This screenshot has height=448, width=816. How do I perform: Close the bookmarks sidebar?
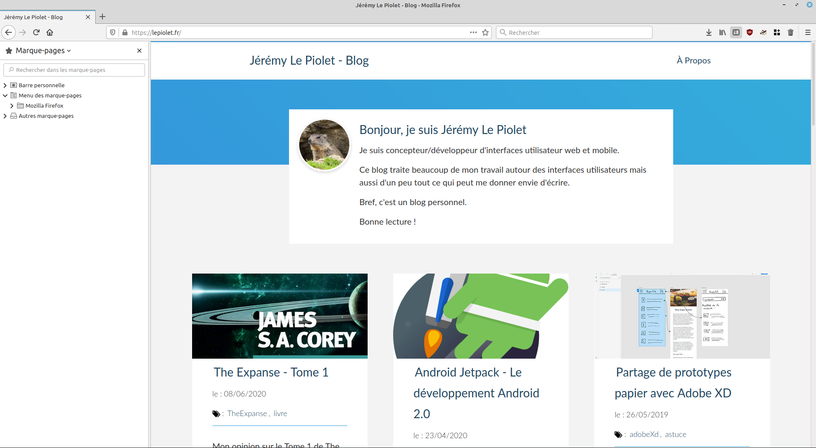(139, 50)
